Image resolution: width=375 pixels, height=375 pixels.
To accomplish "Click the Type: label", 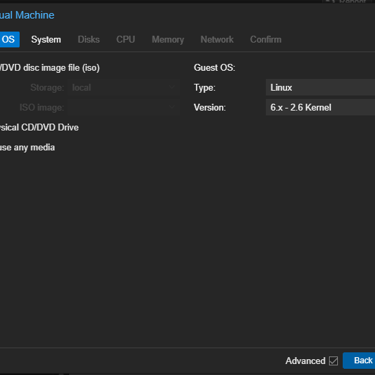I will pos(204,88).
